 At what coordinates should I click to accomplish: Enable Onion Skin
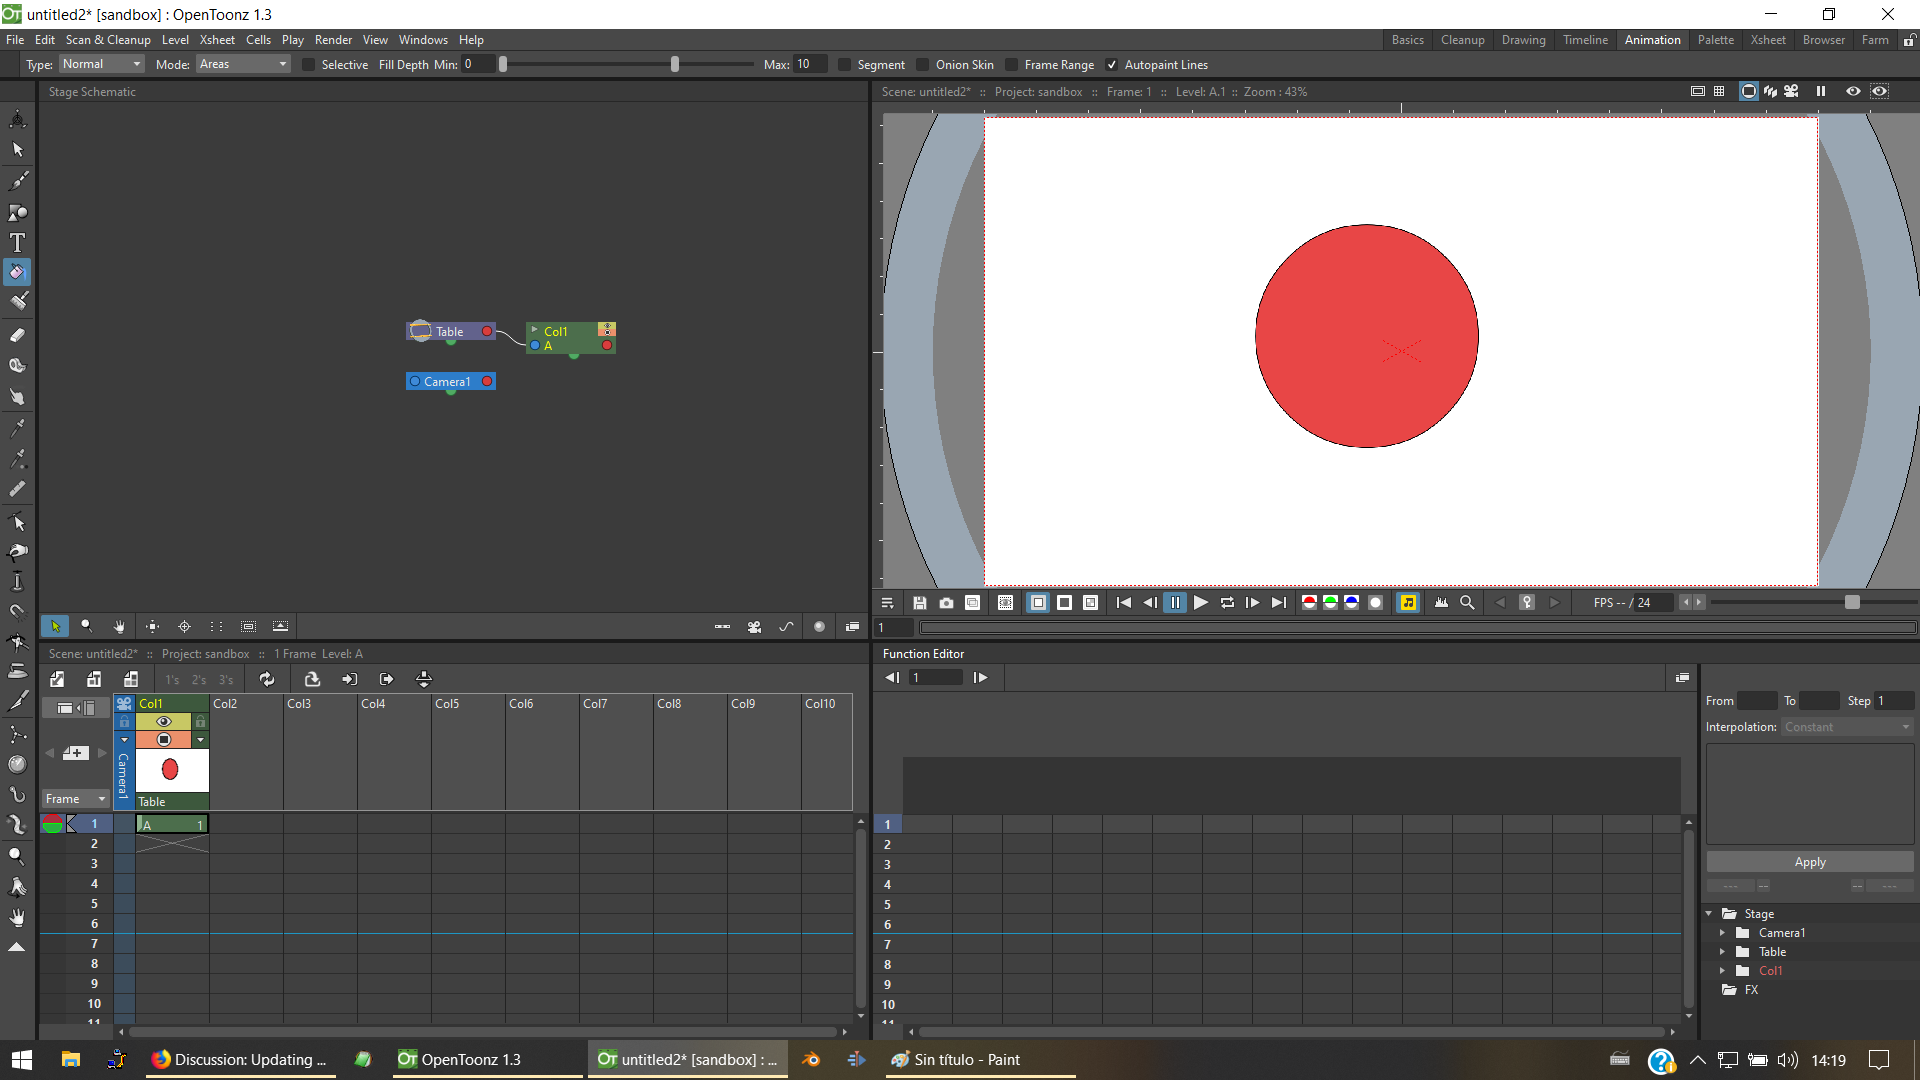(921, 64)
